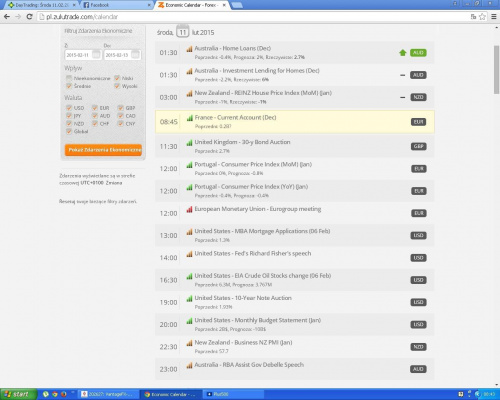Click the browser forward arrow
Viewport: 500px width, 400px height.
point(18,17)
